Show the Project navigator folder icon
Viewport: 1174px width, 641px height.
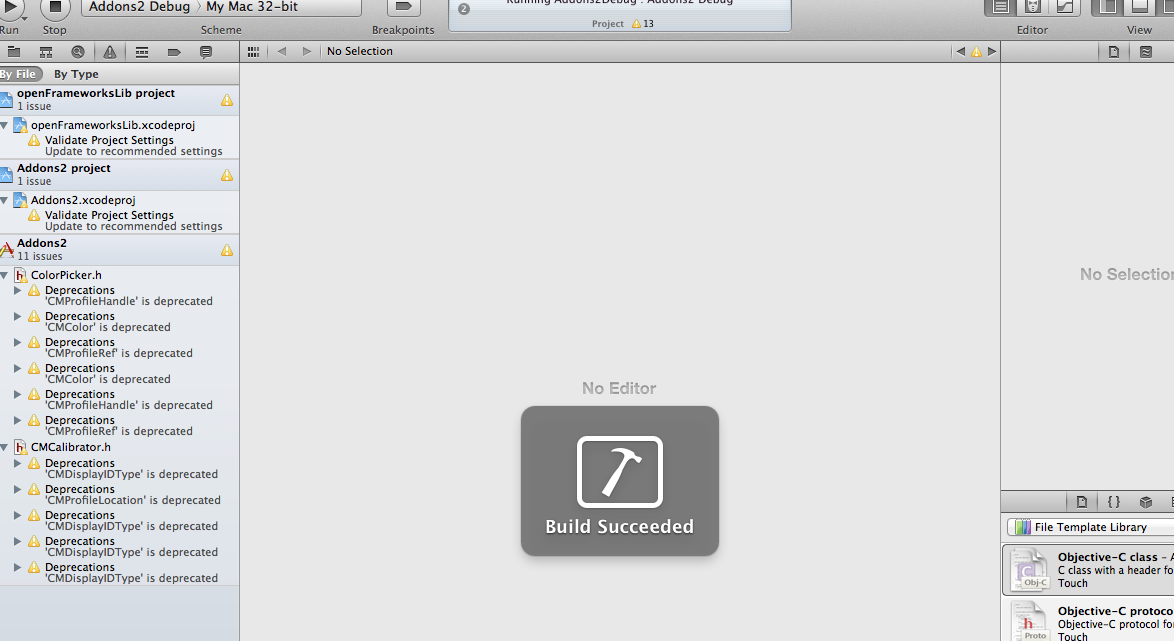(13, 52)
